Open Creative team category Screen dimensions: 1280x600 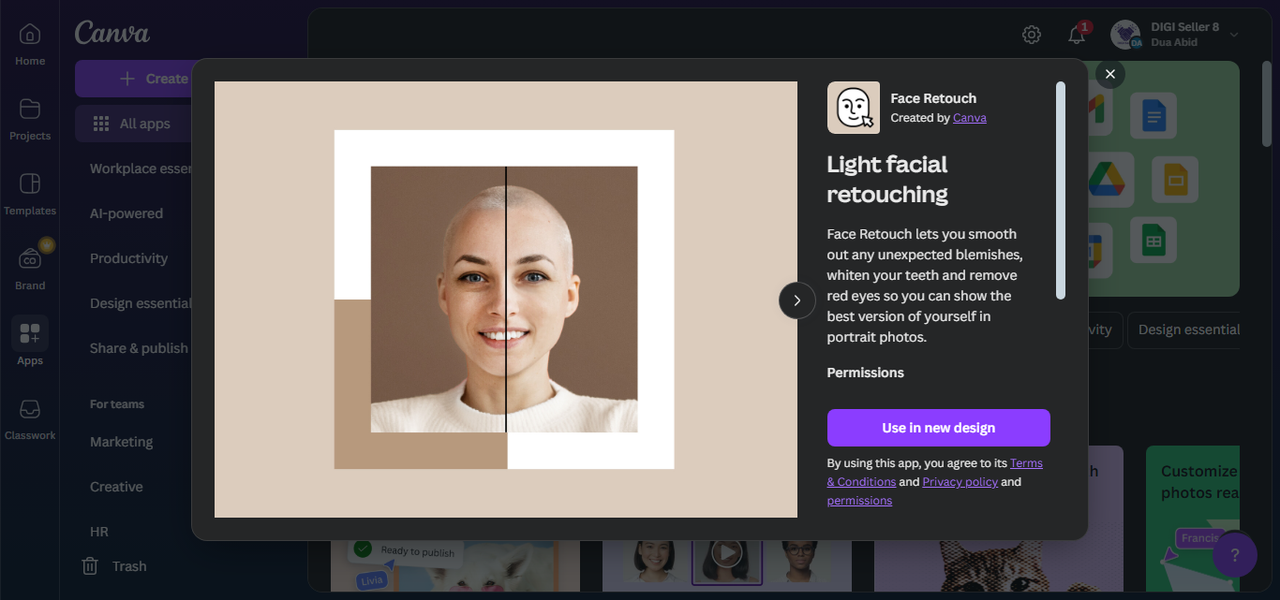(116, 487)
